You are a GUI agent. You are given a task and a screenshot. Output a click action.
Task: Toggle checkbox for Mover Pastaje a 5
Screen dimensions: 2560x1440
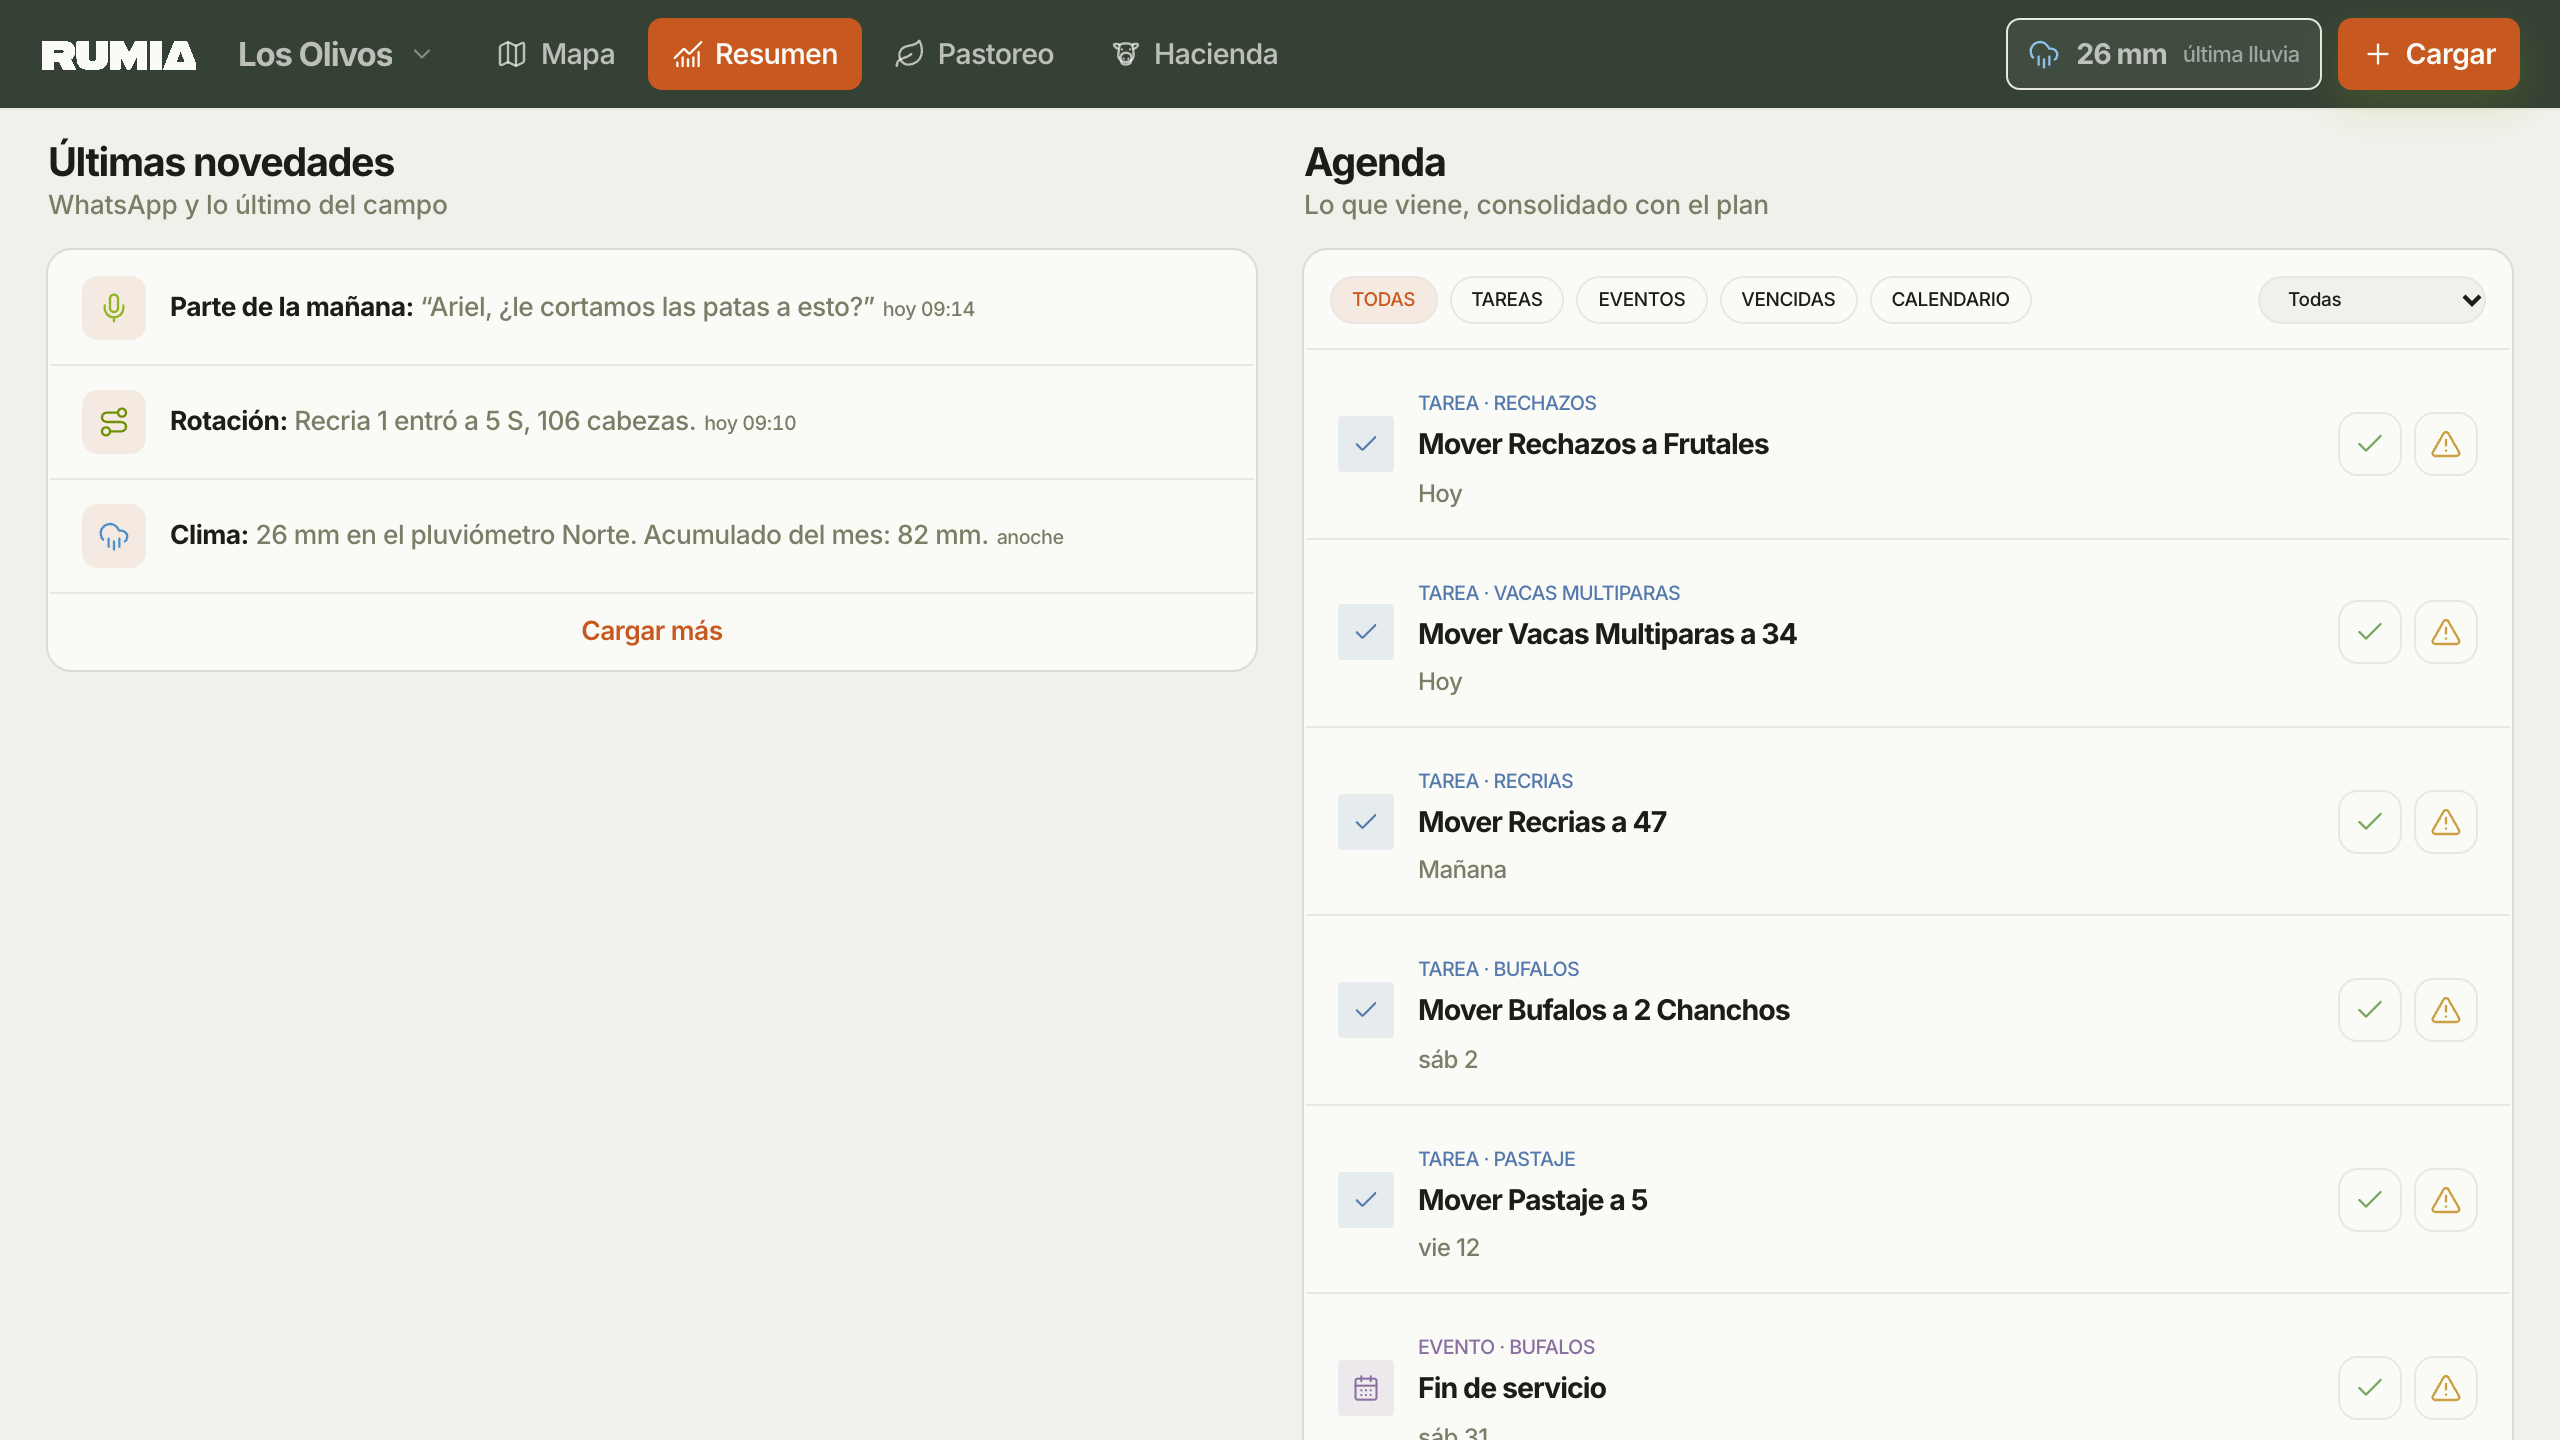click(x=1366, y=1200)
